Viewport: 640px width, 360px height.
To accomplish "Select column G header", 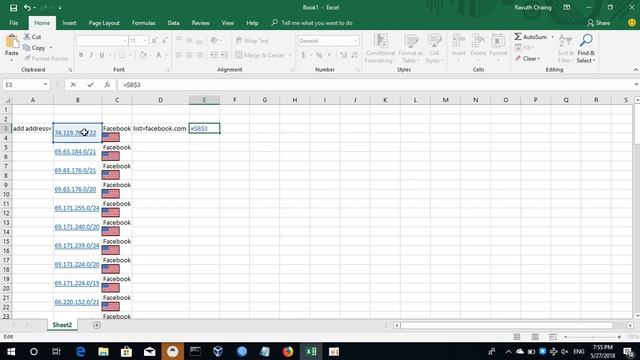I will (x=264, y=100).
